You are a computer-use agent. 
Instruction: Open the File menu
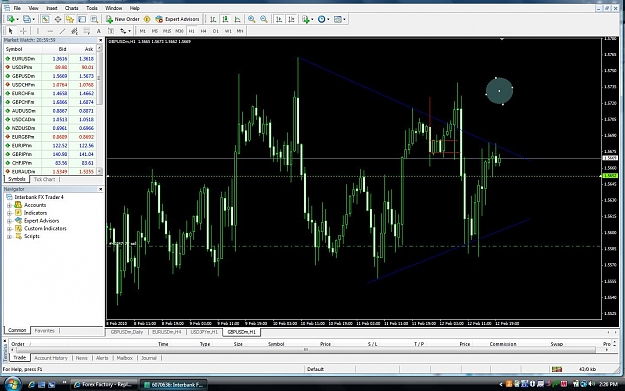pos(17,8)
